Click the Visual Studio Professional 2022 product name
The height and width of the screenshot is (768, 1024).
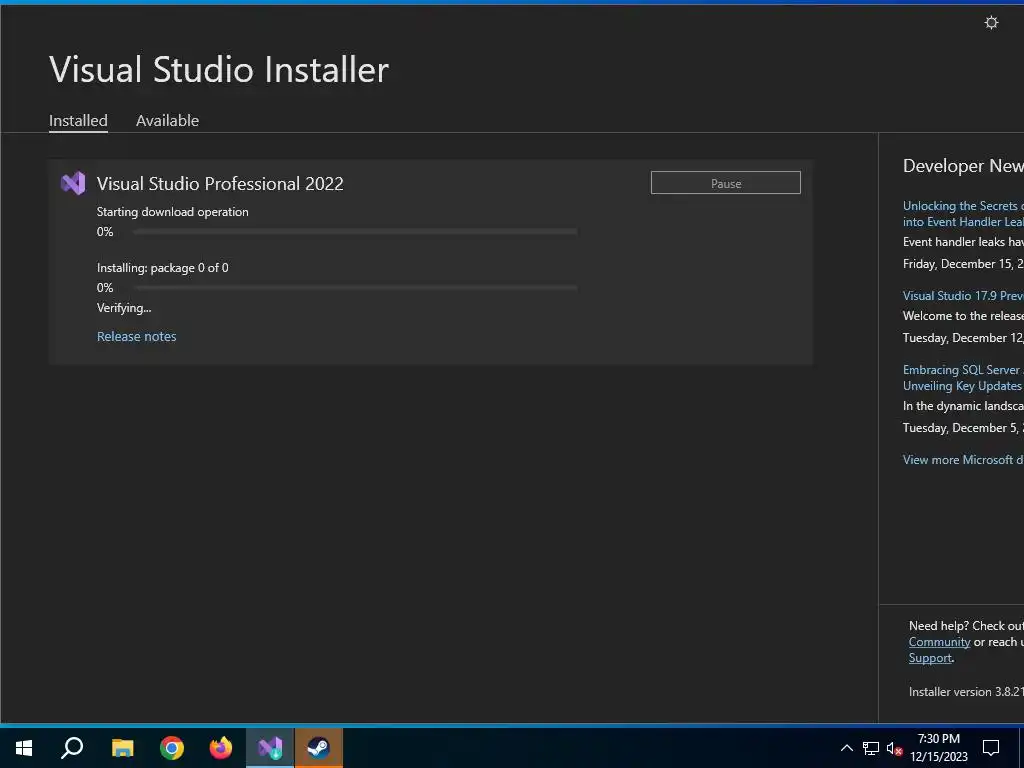pyautogui.click(x=220, y=184)
